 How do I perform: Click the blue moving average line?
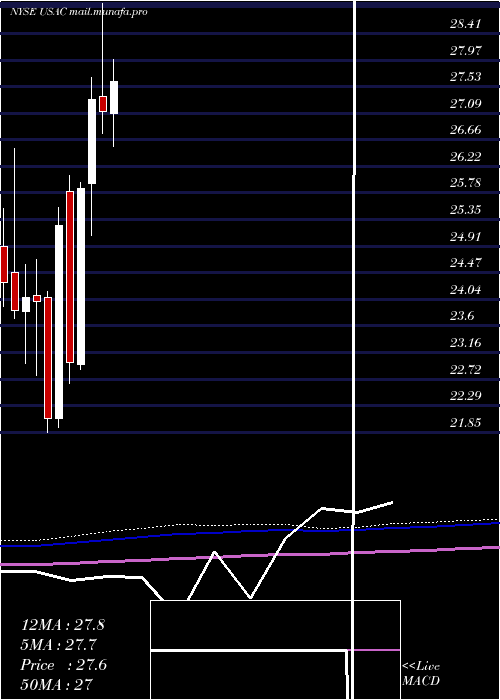pyautogui.click(x=250, y=533)
